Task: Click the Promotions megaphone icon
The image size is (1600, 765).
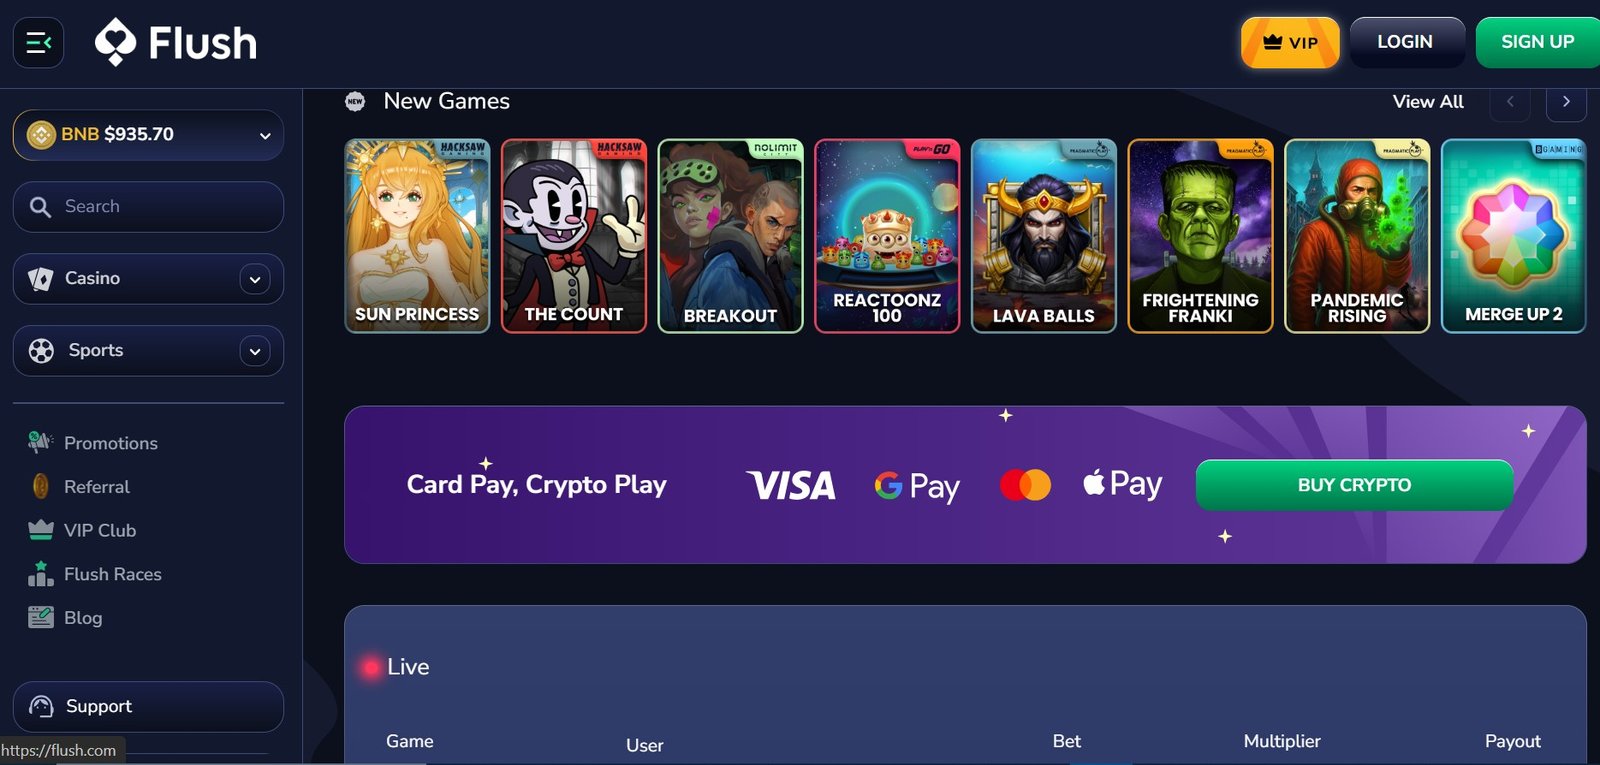Action: [x=40, y=442]
